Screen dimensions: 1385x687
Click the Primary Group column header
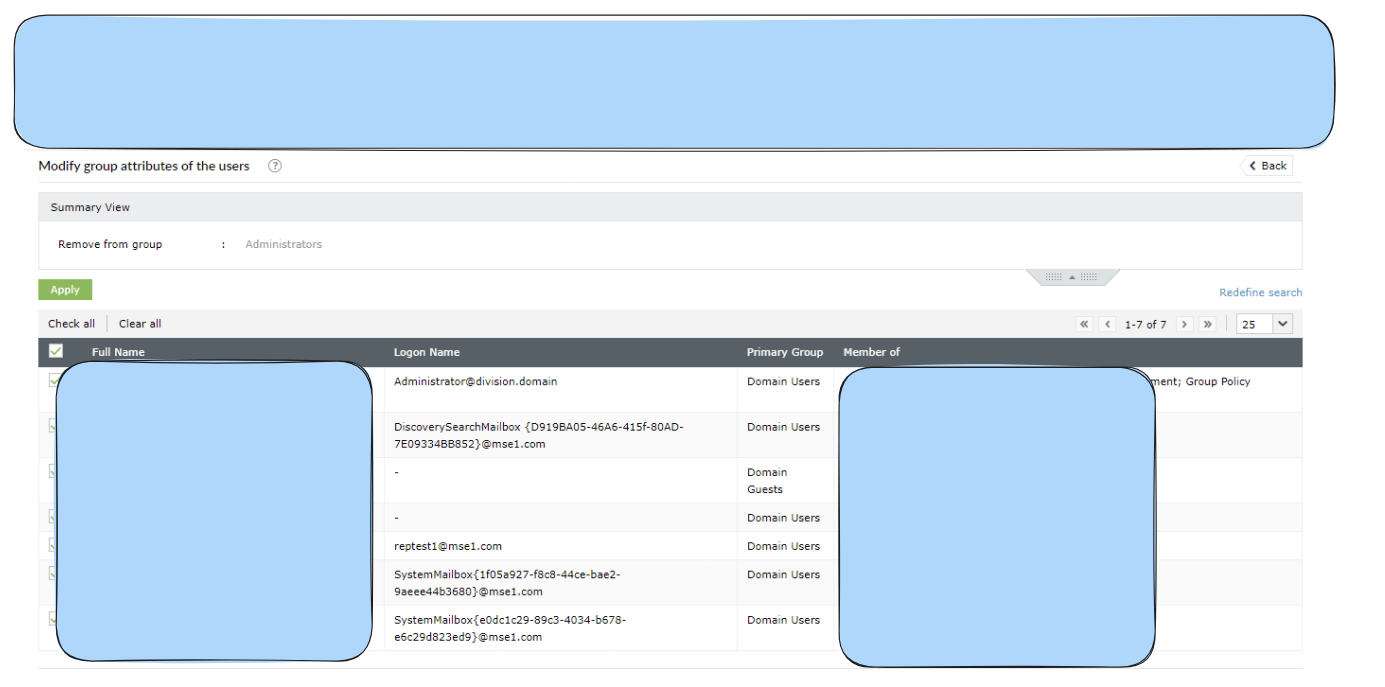784,352
